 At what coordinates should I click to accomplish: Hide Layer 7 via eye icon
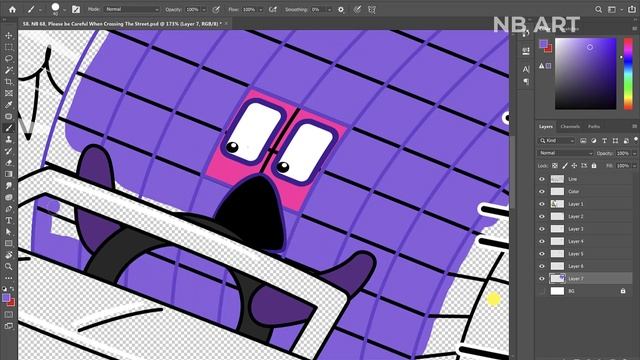542,278
